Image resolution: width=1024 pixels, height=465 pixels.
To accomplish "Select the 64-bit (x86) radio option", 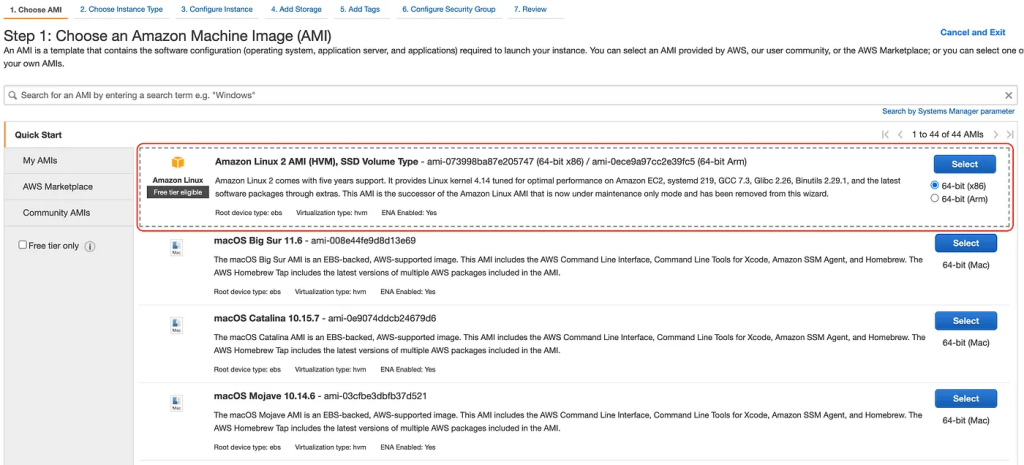I will click(935, 185).
